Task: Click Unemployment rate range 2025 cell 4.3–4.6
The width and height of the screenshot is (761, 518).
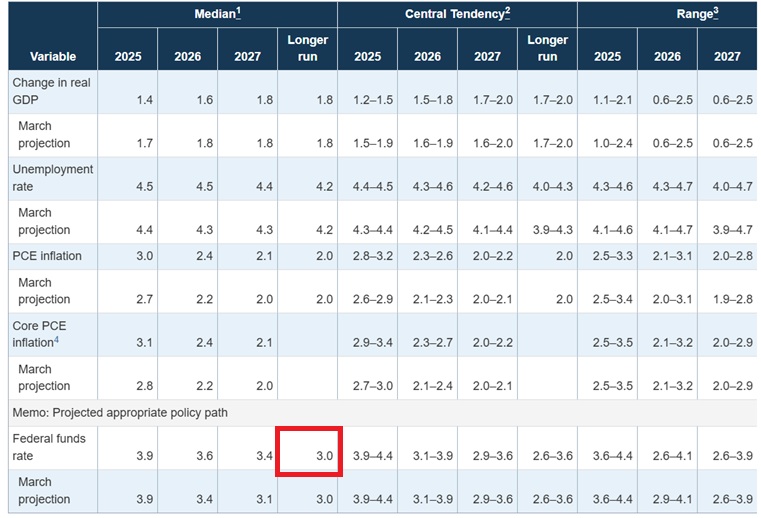Action: pos(612,186)
